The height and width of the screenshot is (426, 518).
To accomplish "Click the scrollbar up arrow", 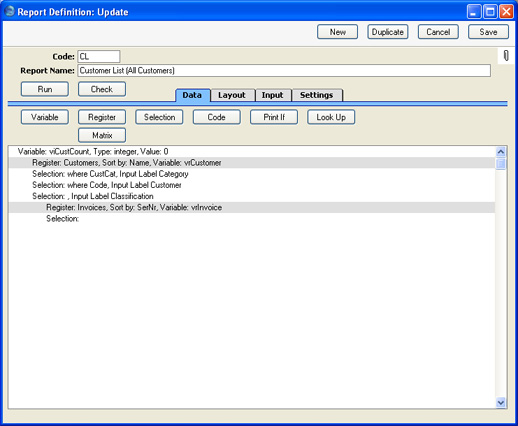I will (x=500, y=152).
